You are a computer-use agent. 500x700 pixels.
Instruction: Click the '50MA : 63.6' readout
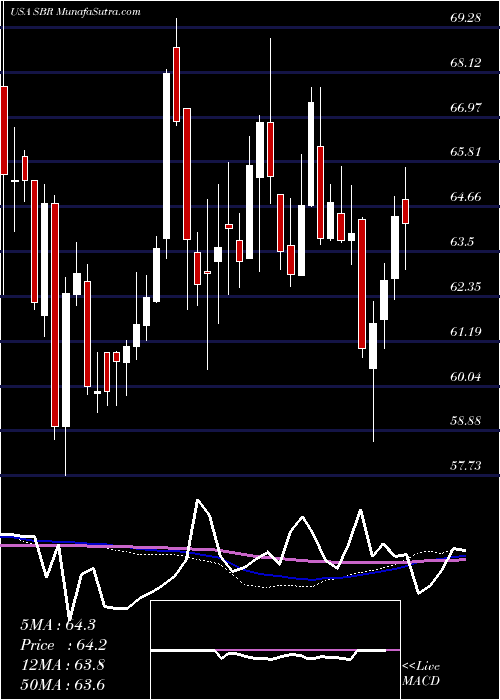(62, 685)
